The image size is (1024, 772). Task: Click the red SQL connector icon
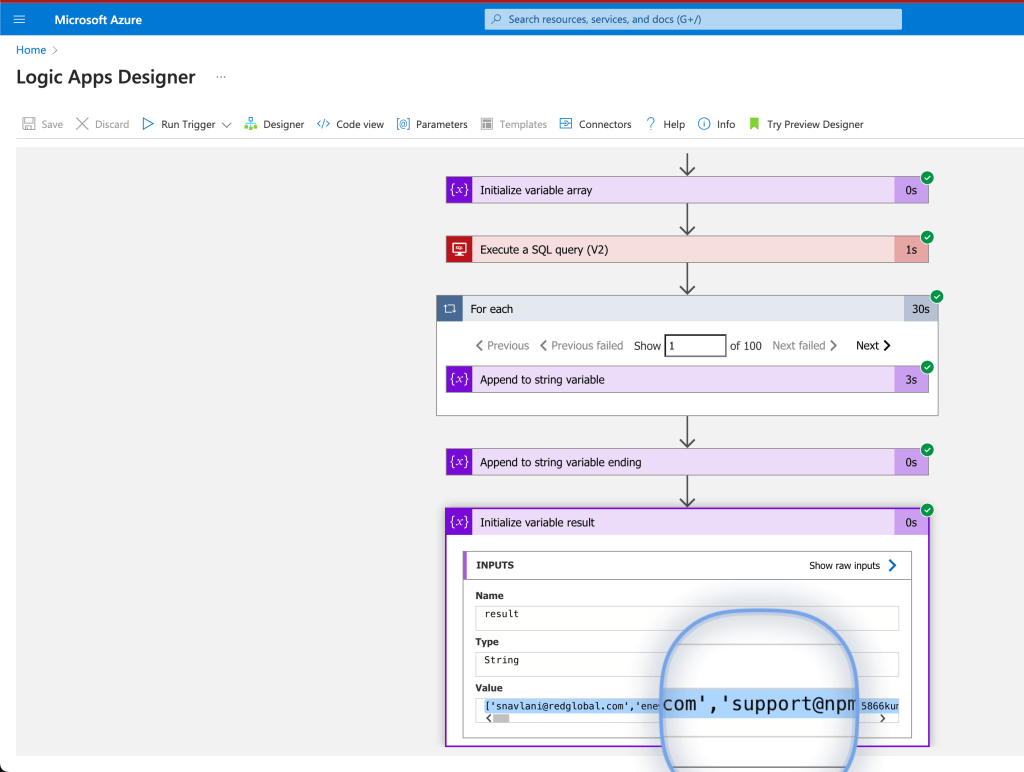[x=459, y=249]
